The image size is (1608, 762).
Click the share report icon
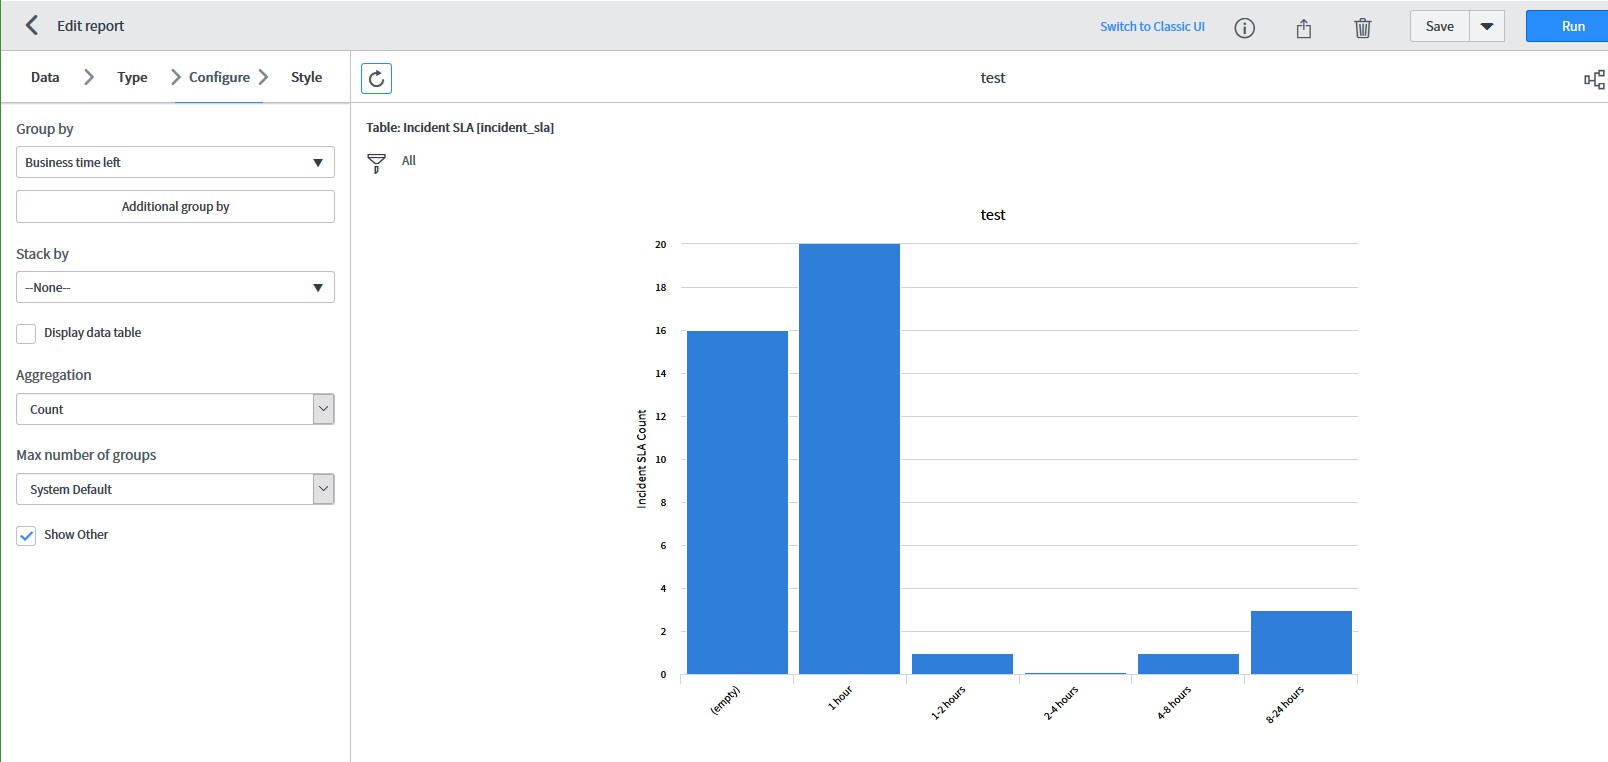pos(1303,28)
